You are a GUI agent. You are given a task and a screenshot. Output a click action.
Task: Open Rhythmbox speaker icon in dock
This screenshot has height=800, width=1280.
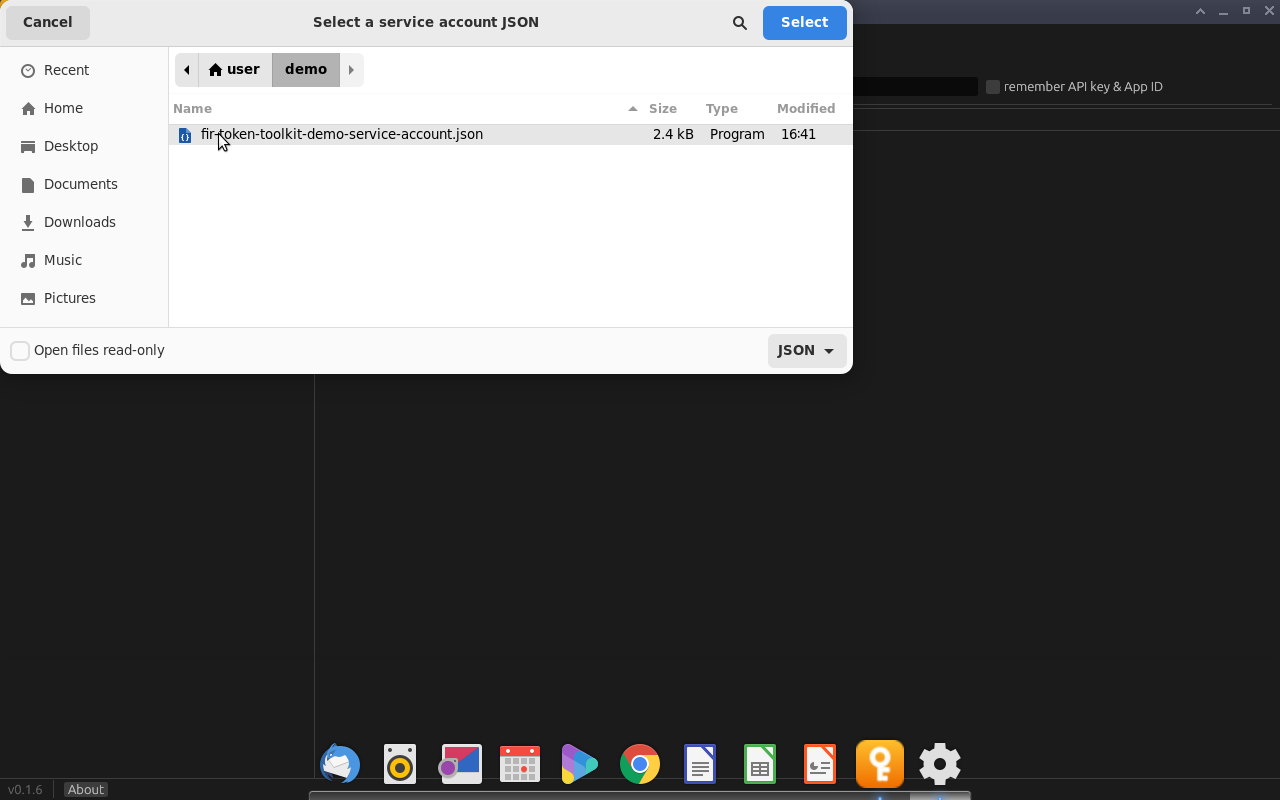[400, 764]
